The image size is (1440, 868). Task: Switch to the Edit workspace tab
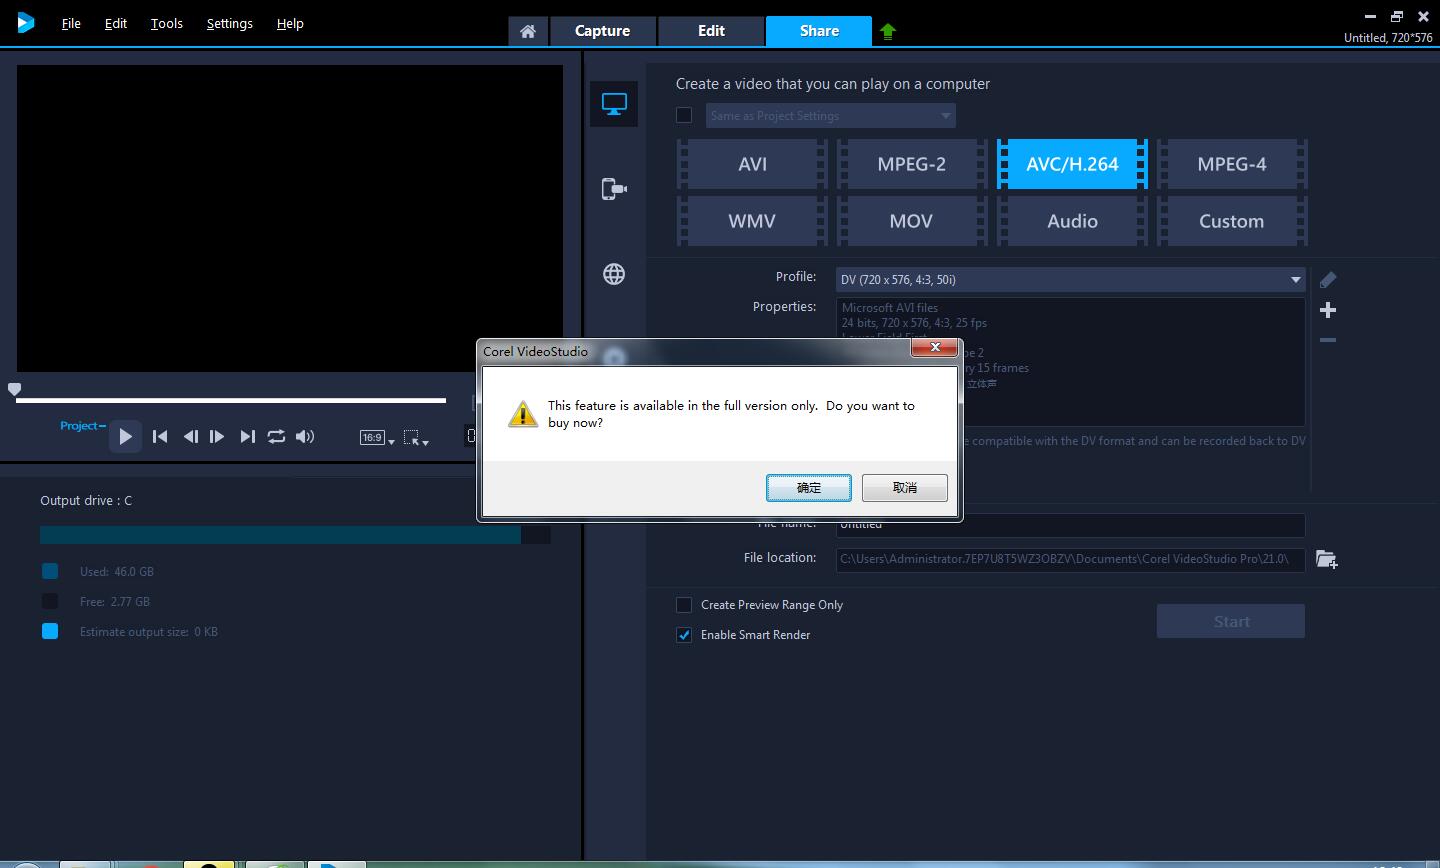coord(711,31)
